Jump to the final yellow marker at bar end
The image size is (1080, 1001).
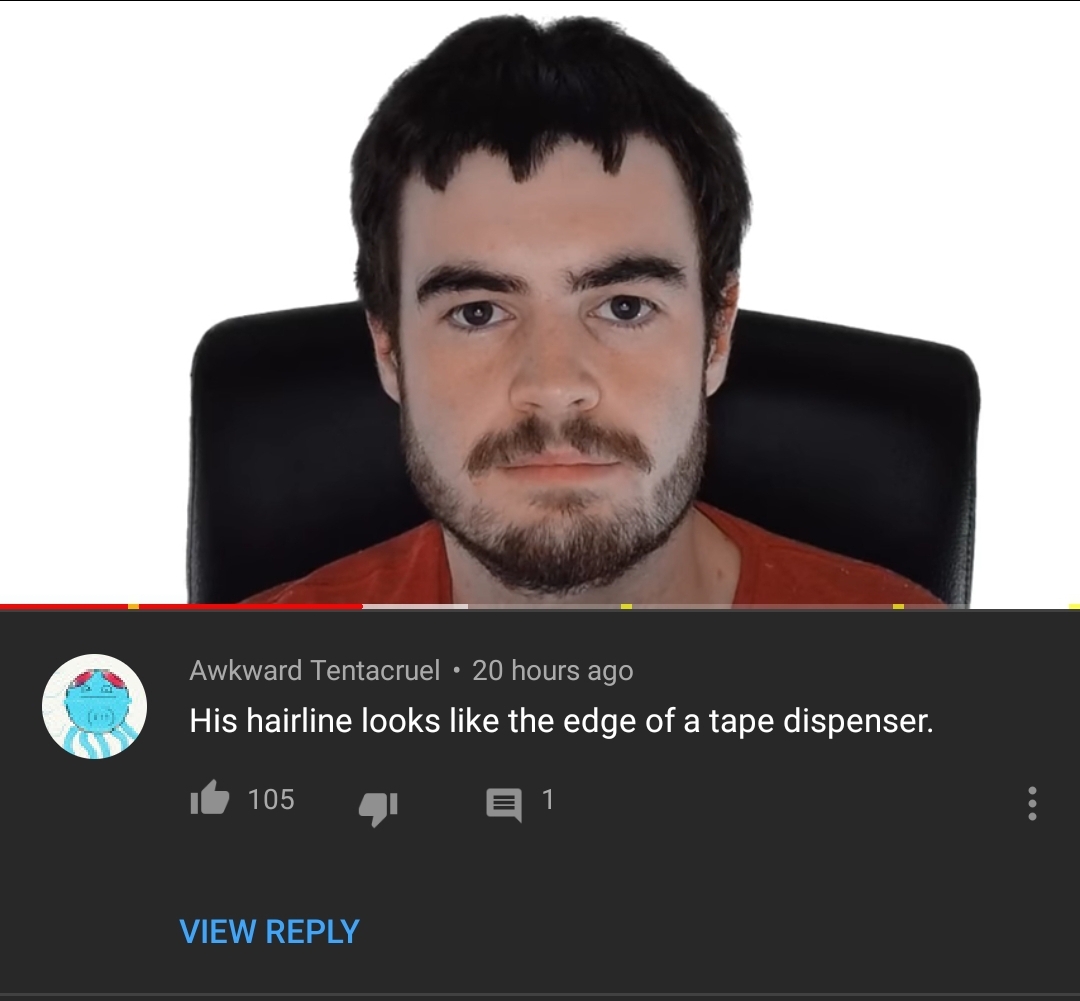click(x=1074, y=606)
